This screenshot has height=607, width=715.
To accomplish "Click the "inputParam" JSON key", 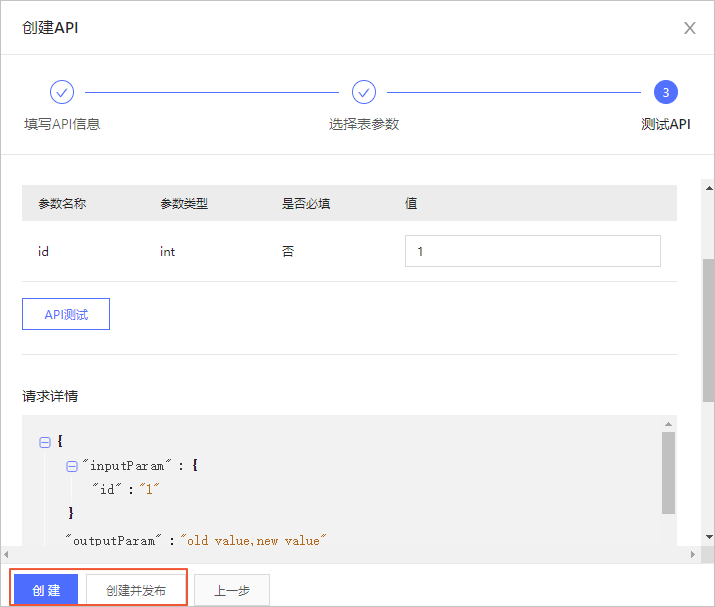I will [127, 466].
